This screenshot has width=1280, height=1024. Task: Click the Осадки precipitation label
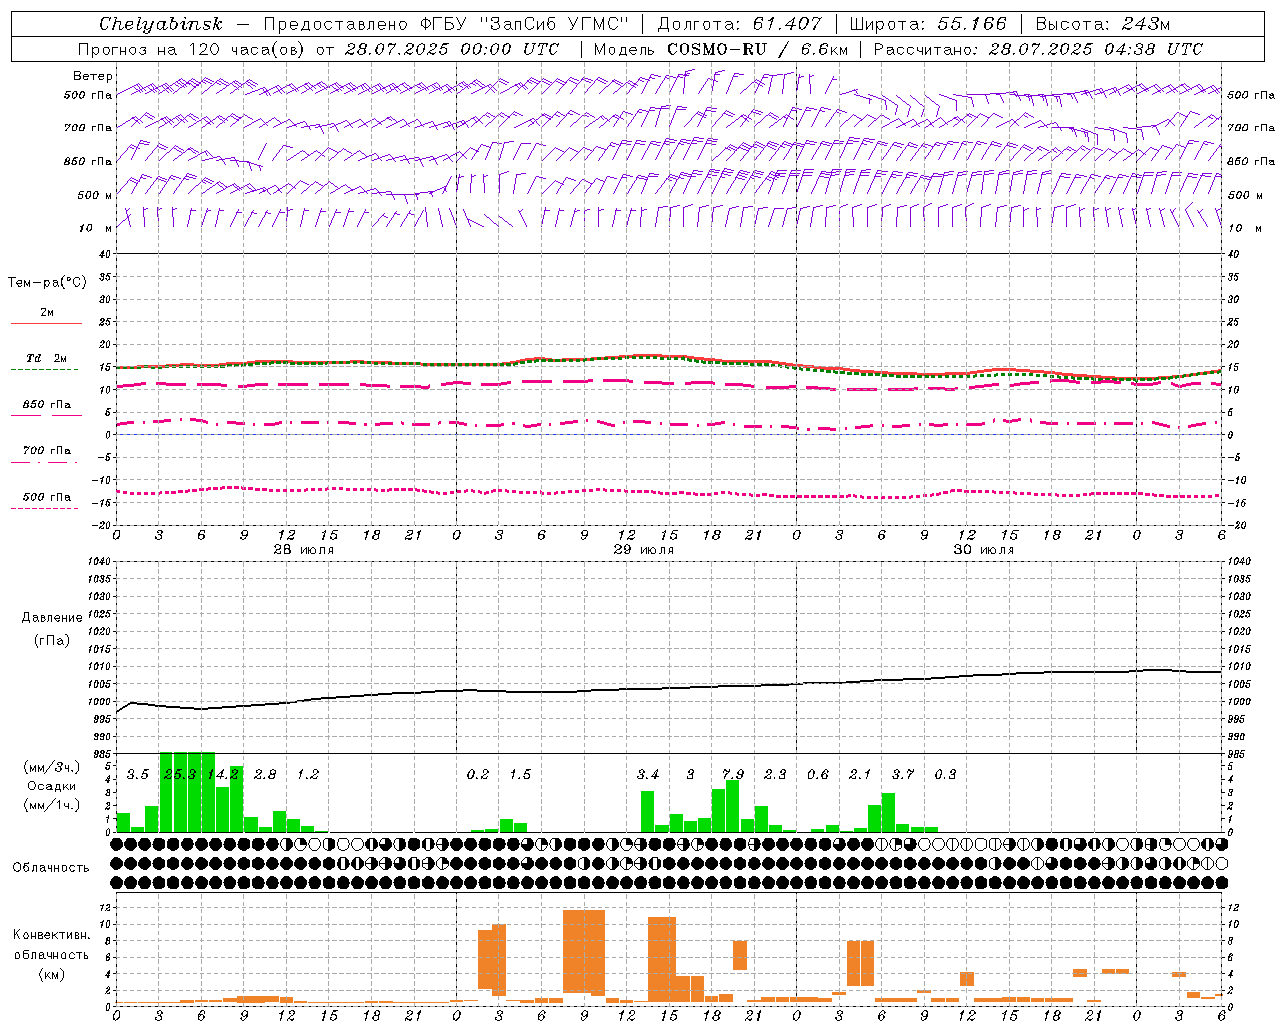51,786
